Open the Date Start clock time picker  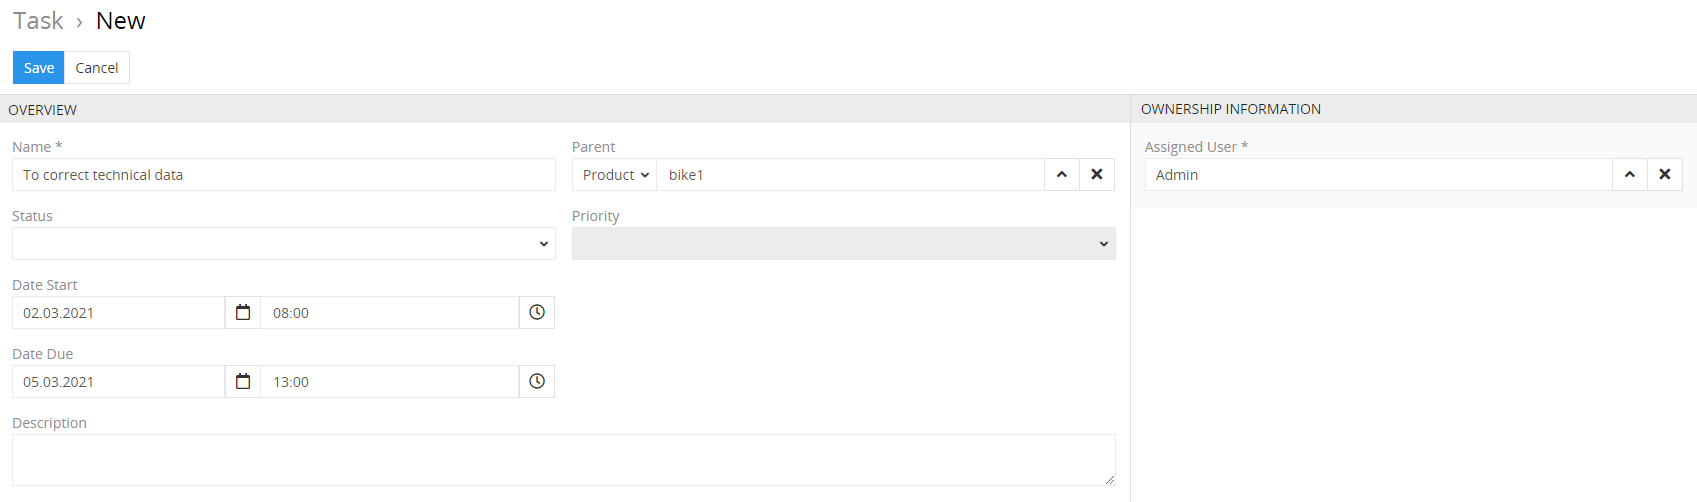coord(537,313)
